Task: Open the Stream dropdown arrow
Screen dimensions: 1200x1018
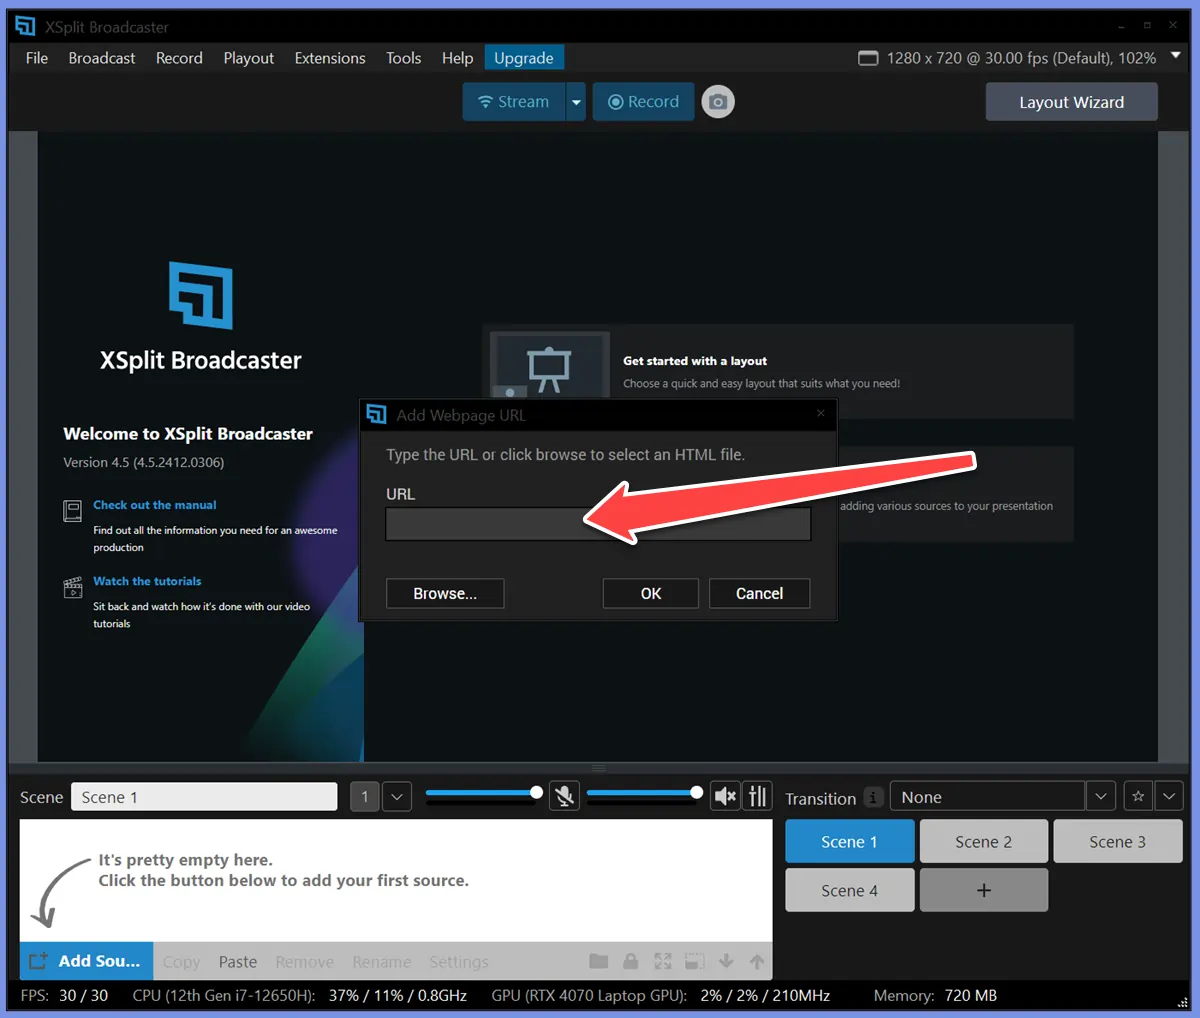Action: click(575, 101)
